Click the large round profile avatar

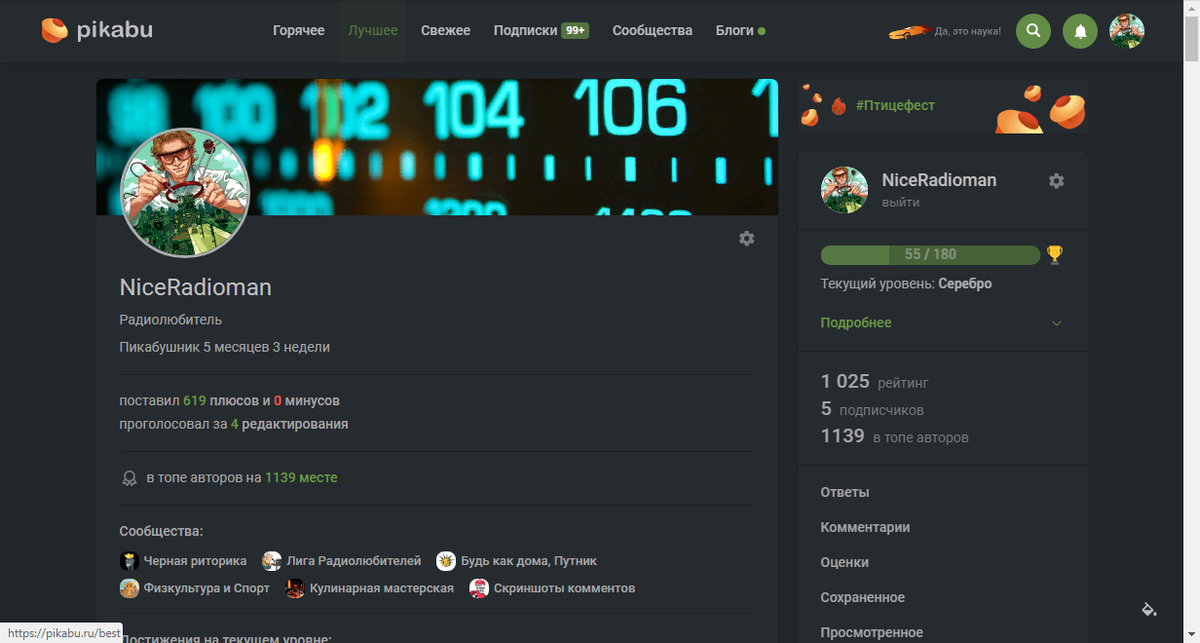184,193
